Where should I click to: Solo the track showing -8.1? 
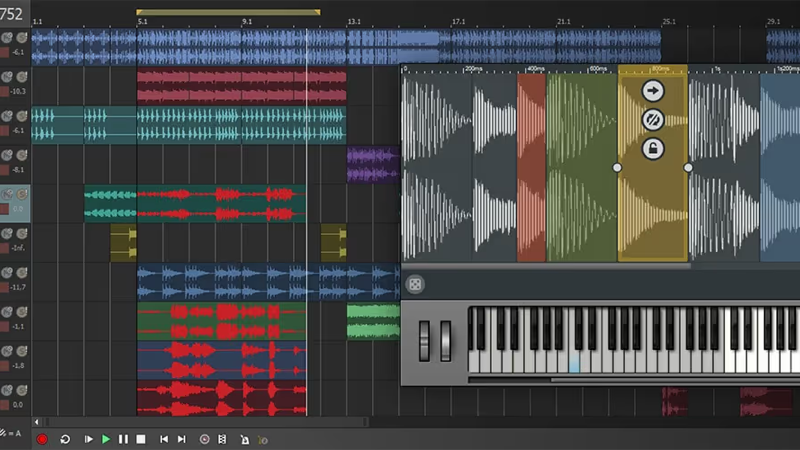tap(21, 155)
